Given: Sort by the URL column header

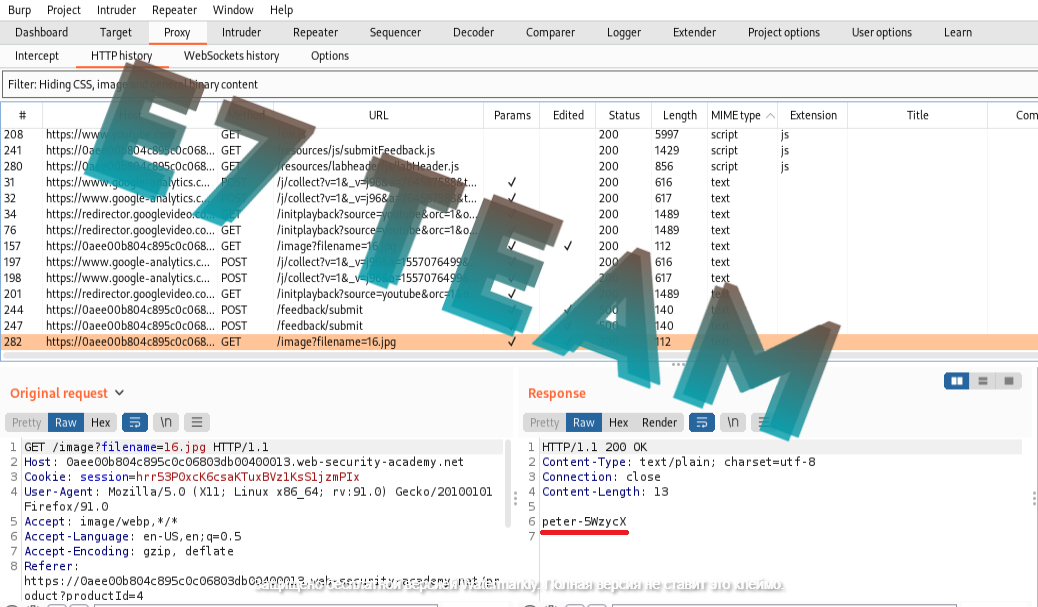Looking at the screenshot, I should [378, 115].
